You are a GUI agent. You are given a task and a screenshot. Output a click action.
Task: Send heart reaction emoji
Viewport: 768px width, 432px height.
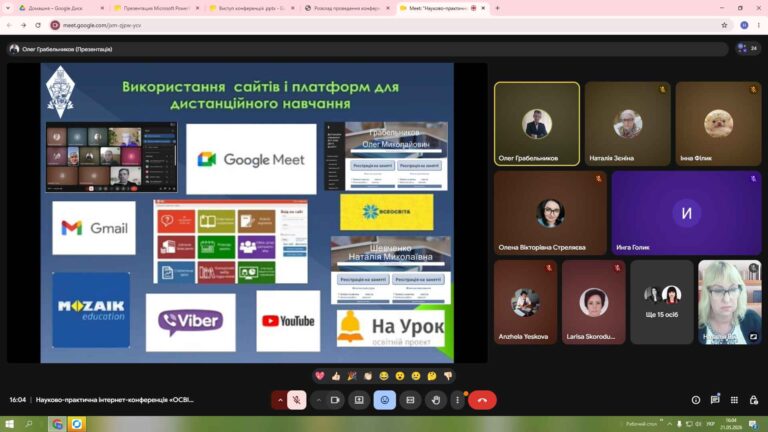[320, 376]
